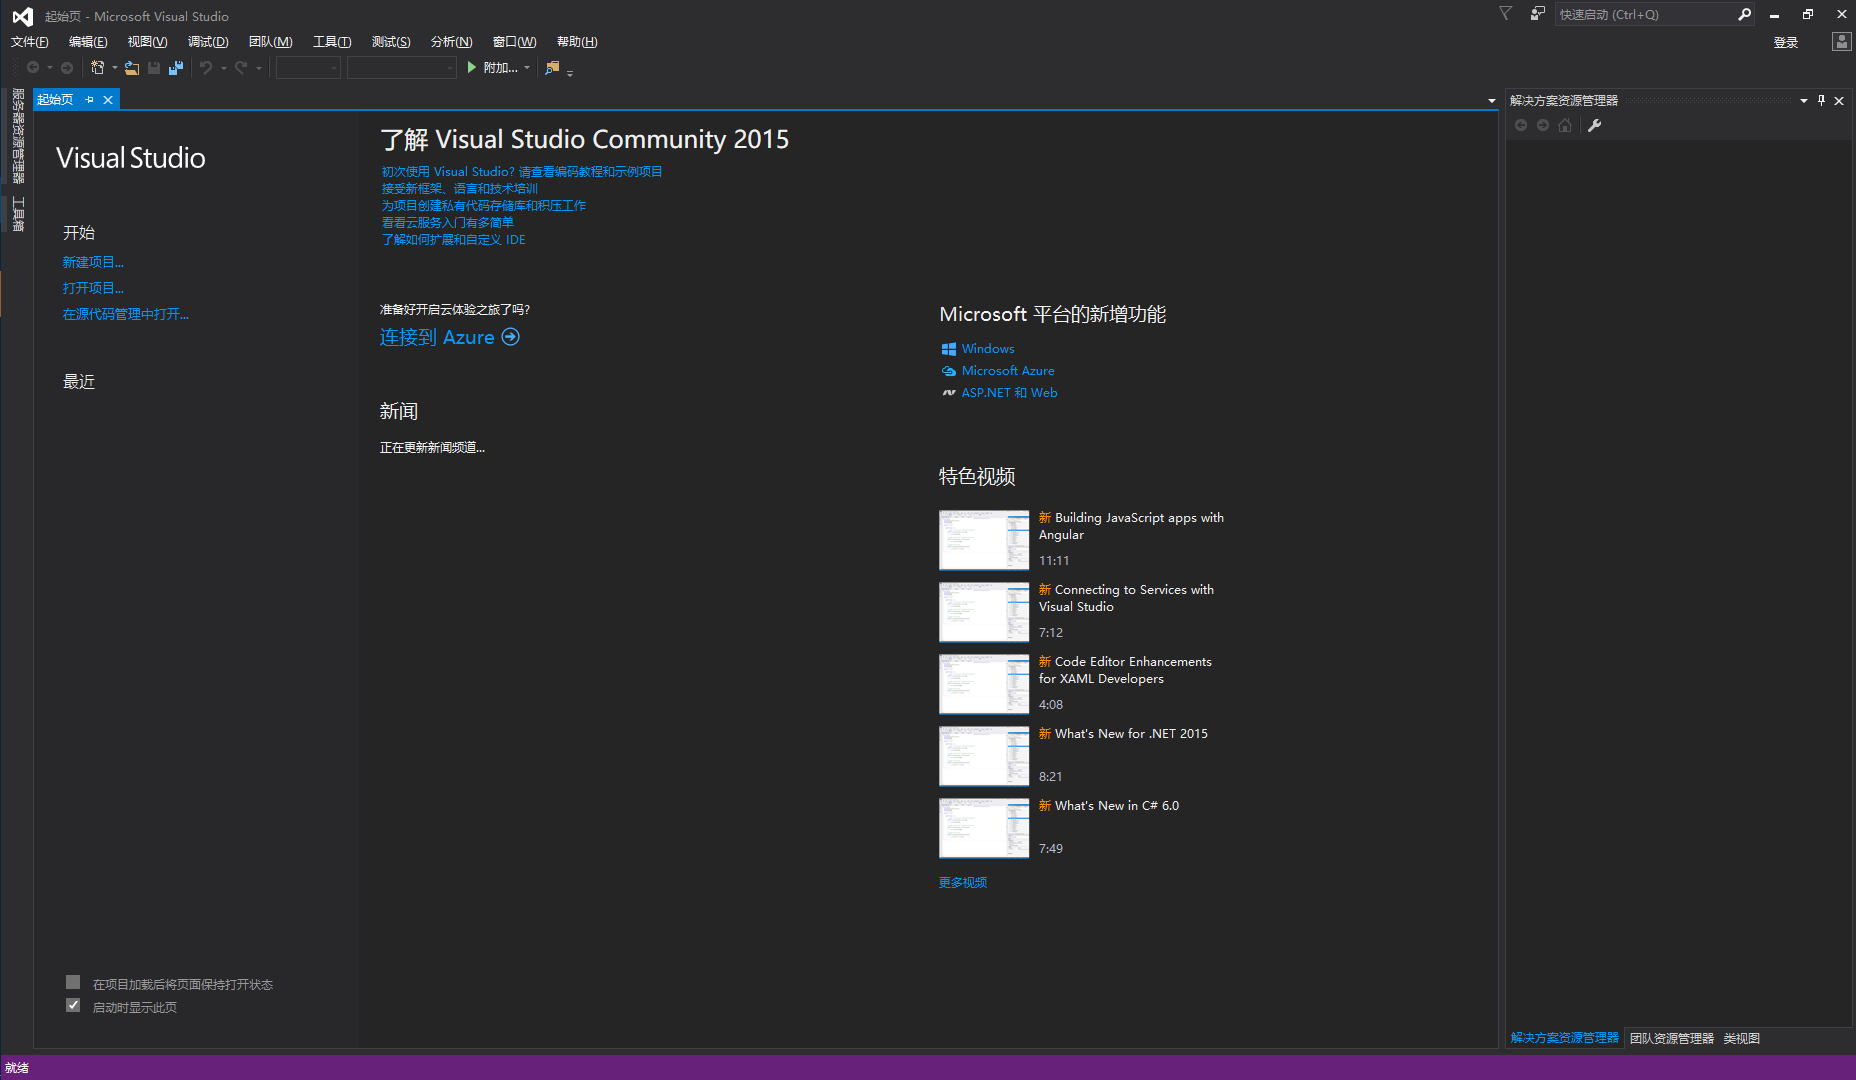The height and width of the screenshot is (1080, 1856).
Task: Open the 解决方案资源管理器 window position menu arrow
Action: click(x=1804, y=100)
